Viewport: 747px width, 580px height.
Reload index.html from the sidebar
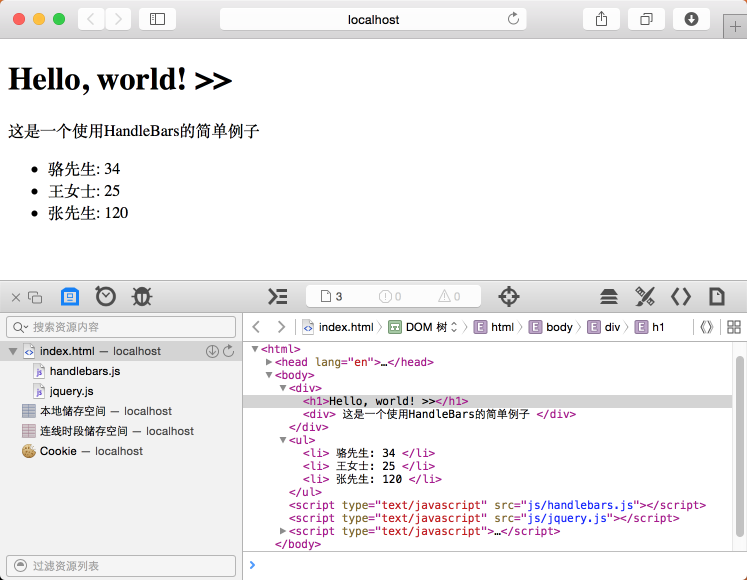(229, 351)
